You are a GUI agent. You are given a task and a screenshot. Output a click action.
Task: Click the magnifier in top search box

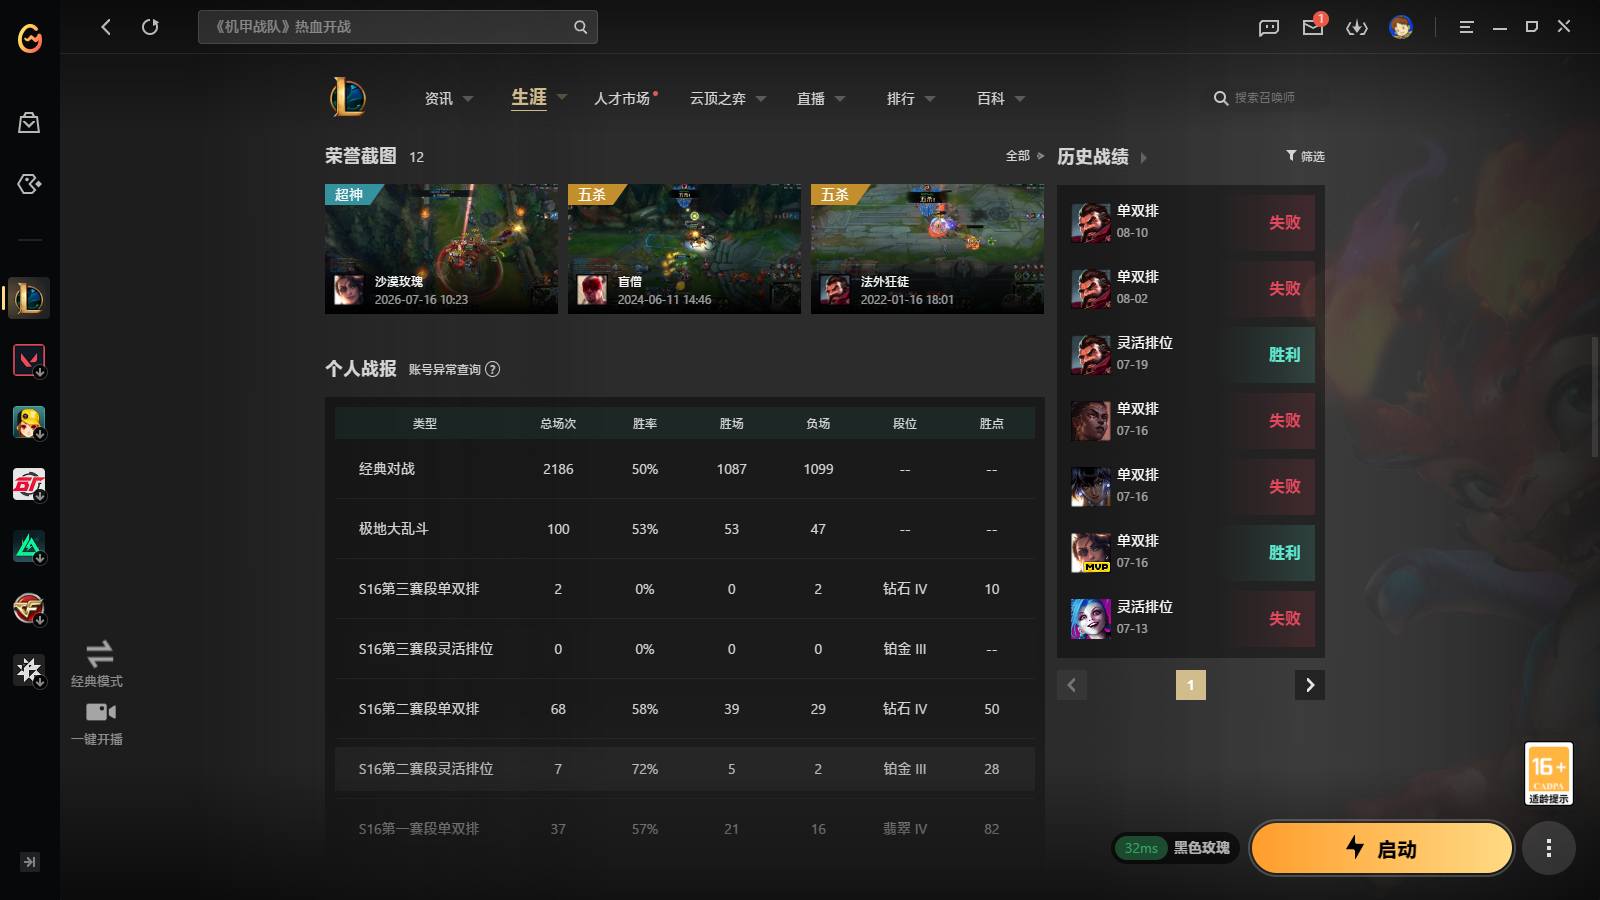click(x=580, y=27)
